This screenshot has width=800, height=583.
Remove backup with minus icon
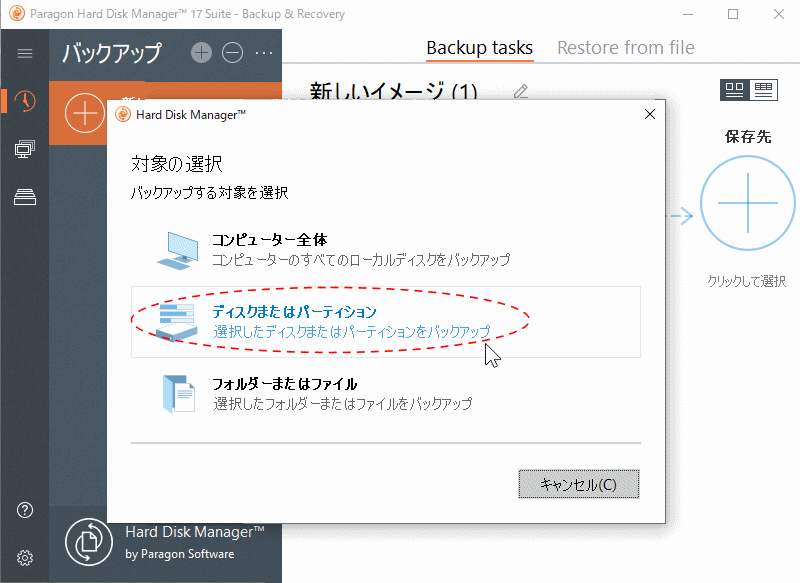[x=232, y=53]
